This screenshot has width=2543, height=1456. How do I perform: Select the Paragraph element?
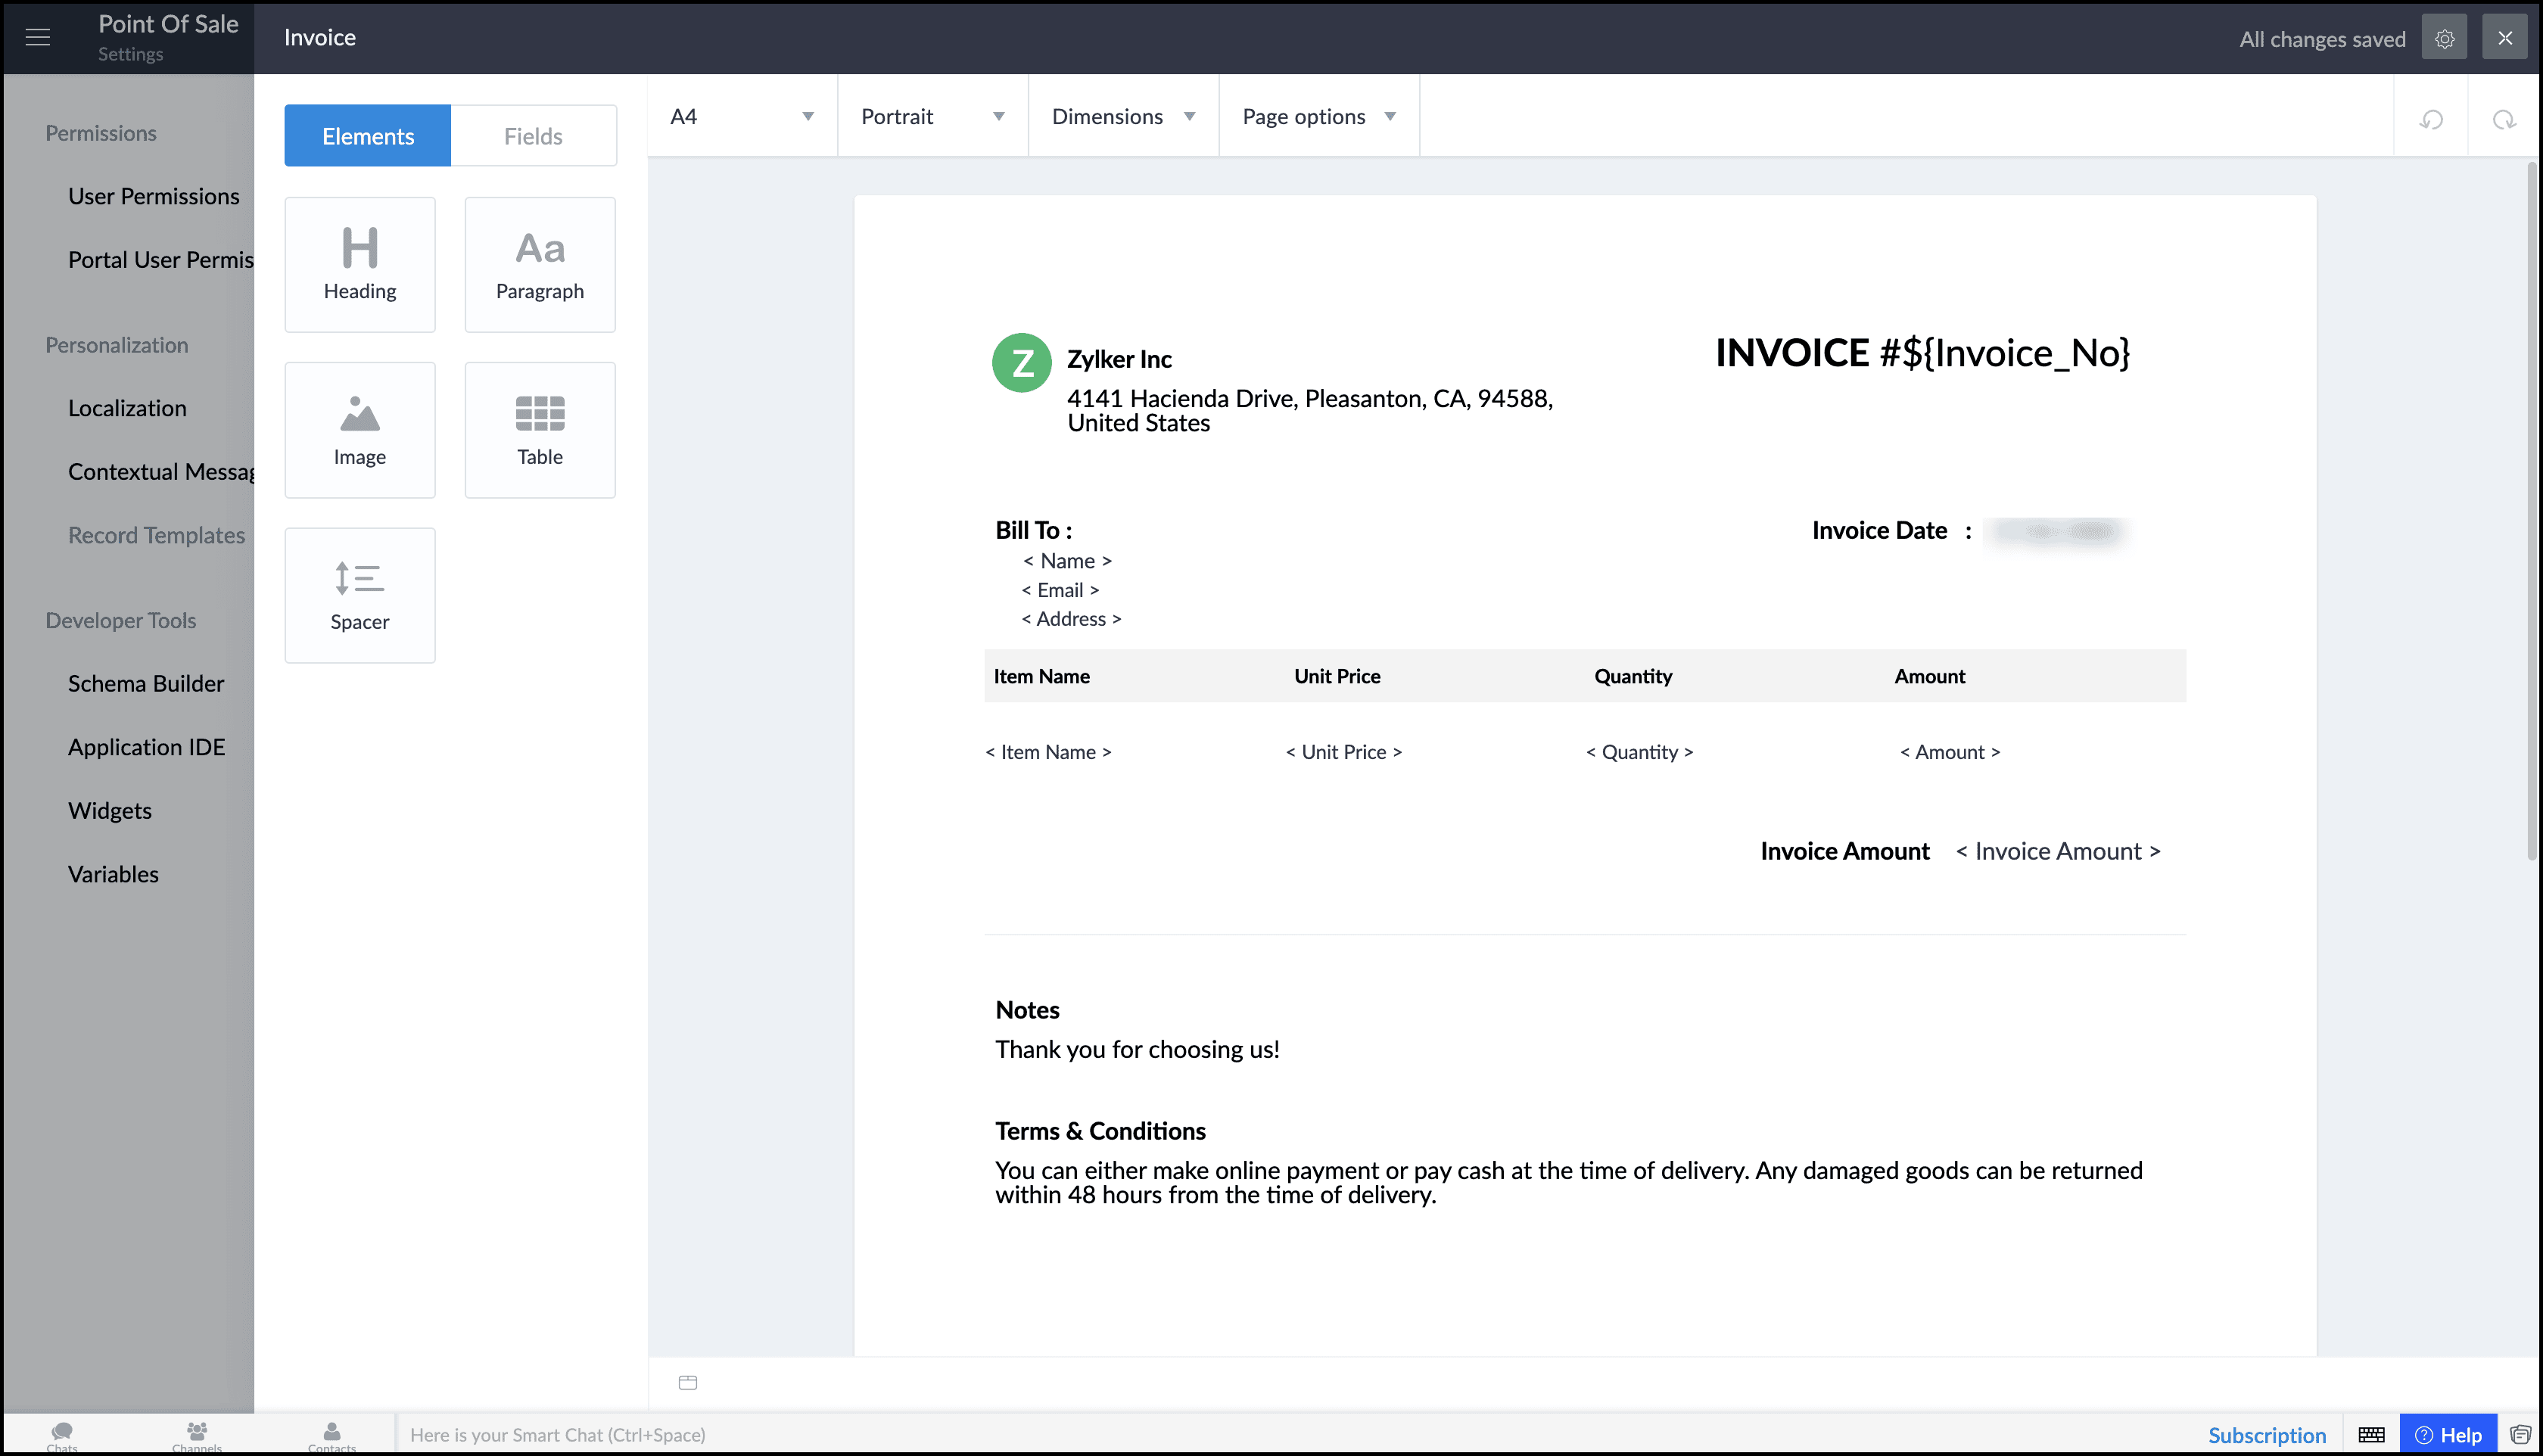tap(539, 264)
